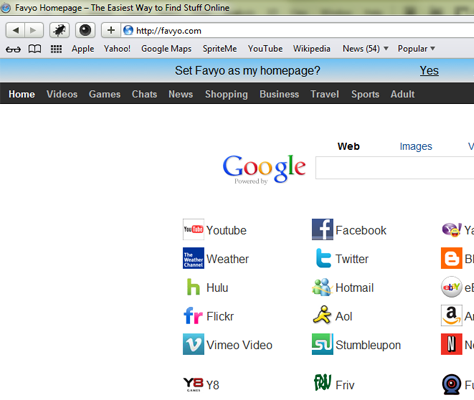Open the Shopping navigation tab
The width and height of the screenshot is (474, 400).
pos(226,94)
